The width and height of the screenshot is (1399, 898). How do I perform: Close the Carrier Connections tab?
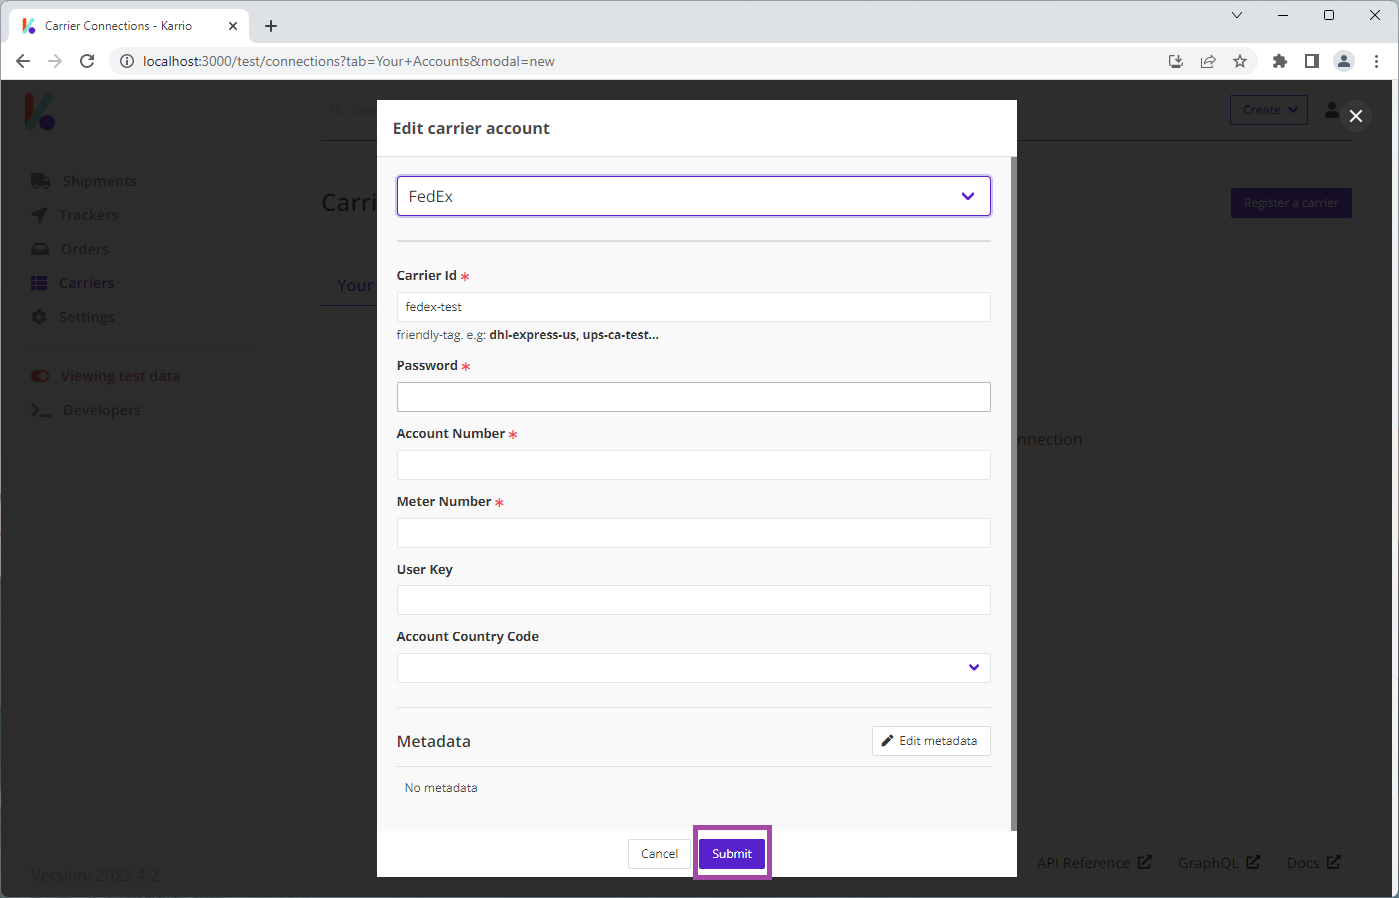[233, 26]
